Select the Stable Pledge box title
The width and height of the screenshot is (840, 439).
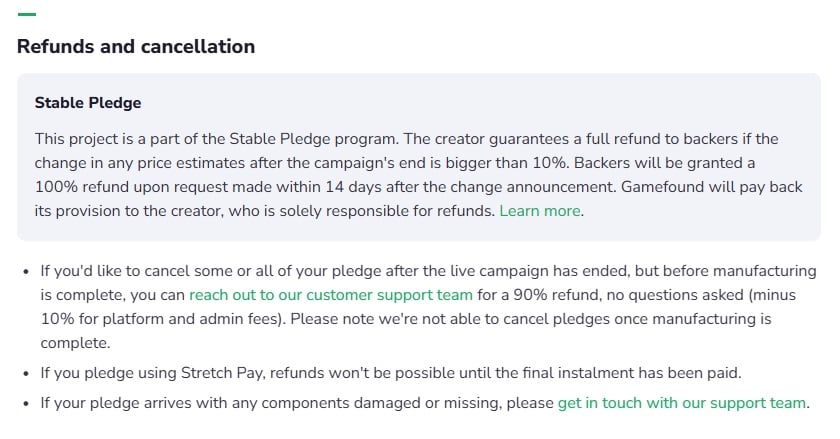coord(88,102)
